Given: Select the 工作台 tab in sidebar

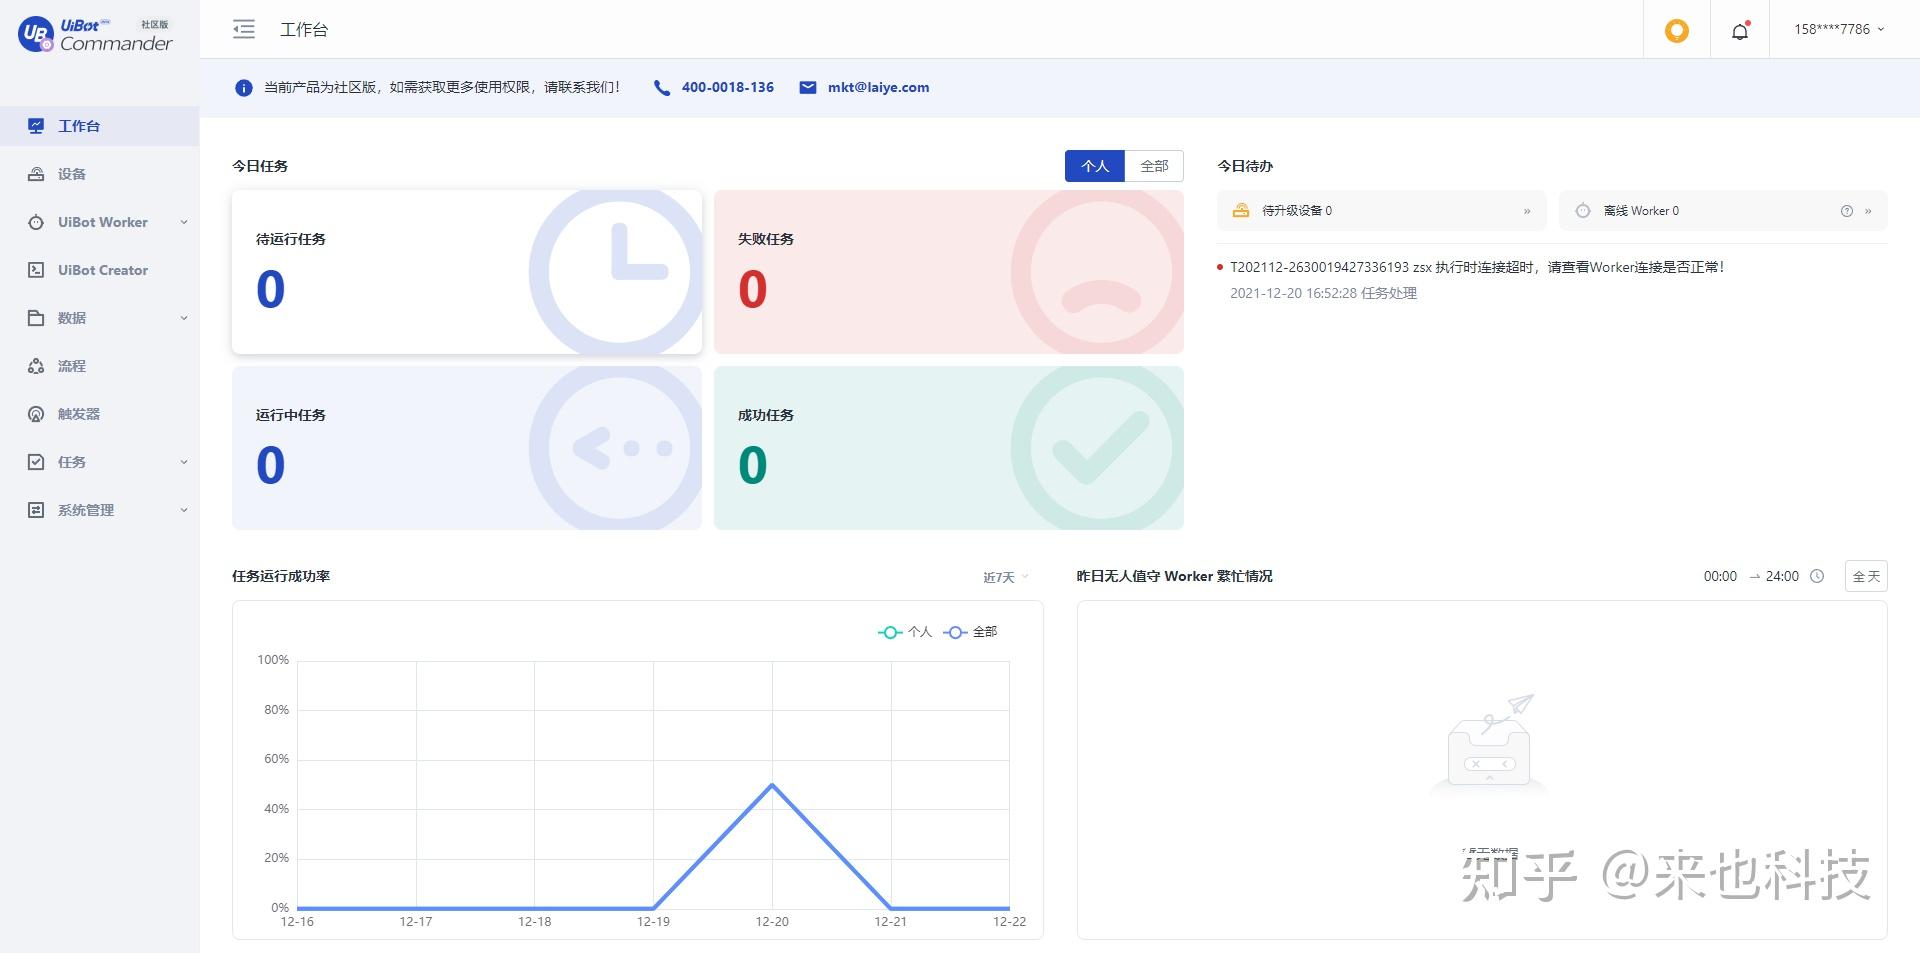Looking at the screenshot, I should (75, 126).
